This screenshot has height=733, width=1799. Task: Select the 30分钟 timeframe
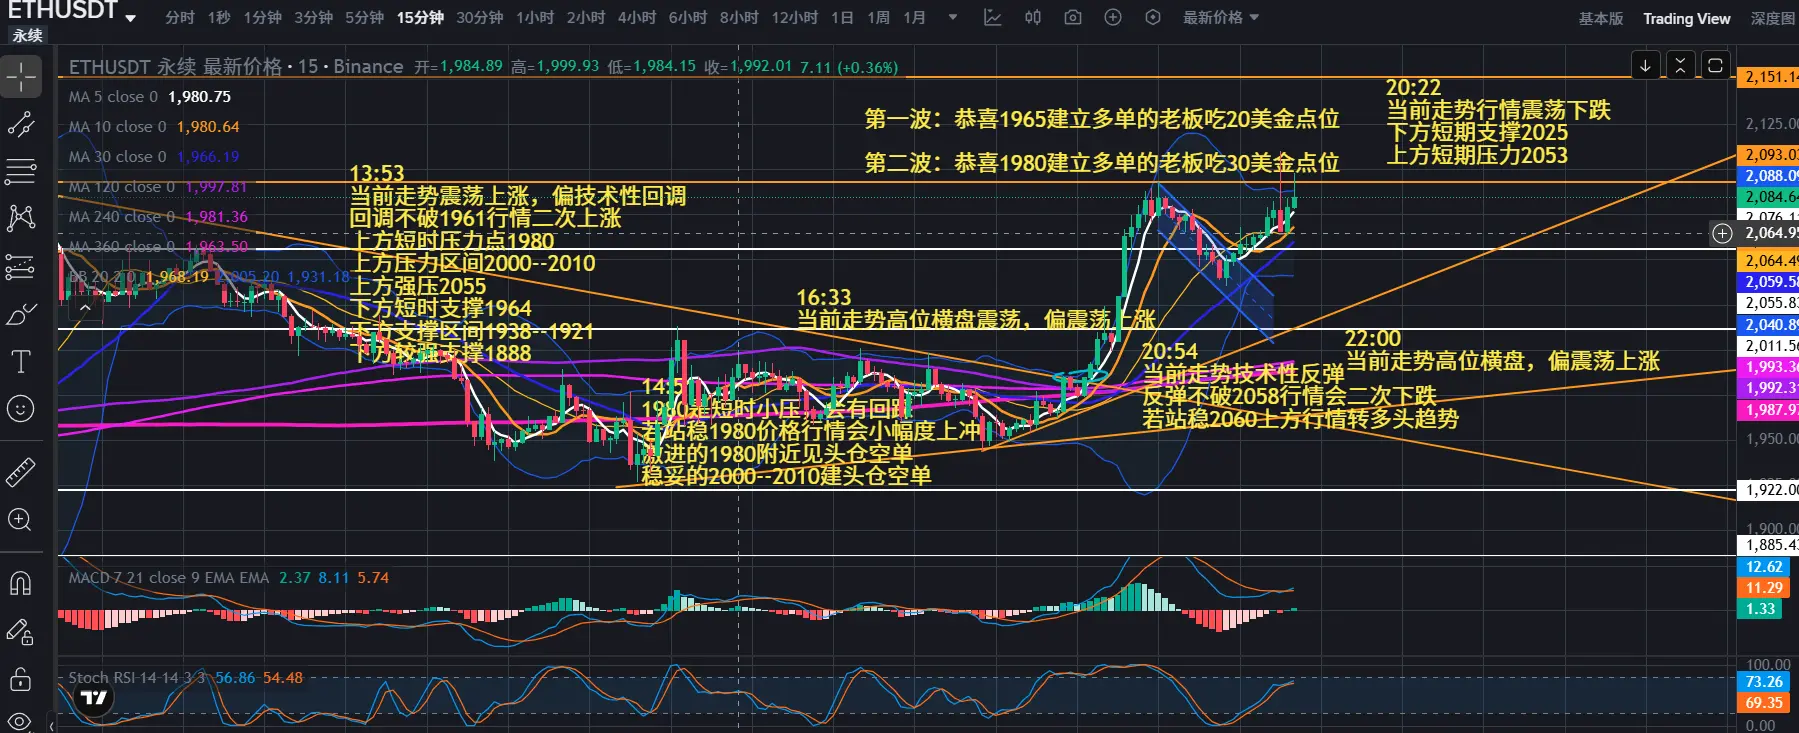click(480, 18)
